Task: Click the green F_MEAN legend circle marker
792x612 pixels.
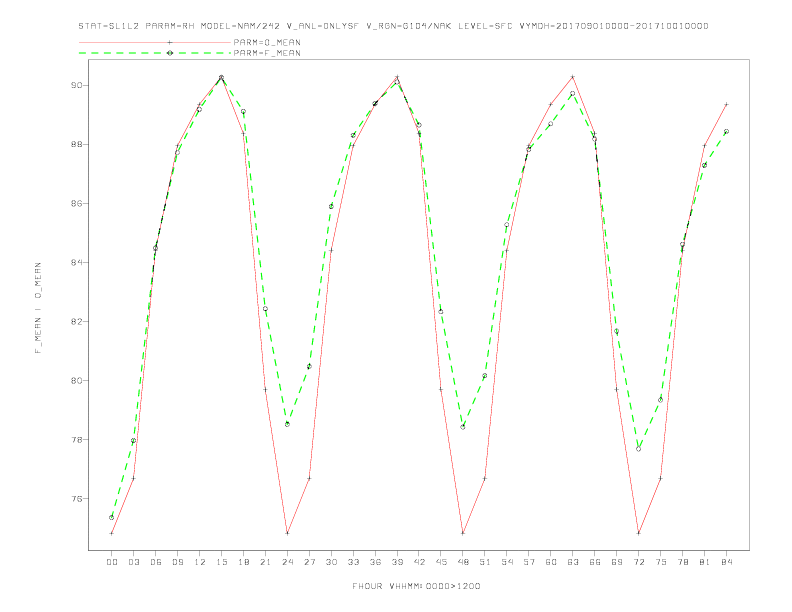Action: [170, 53]
